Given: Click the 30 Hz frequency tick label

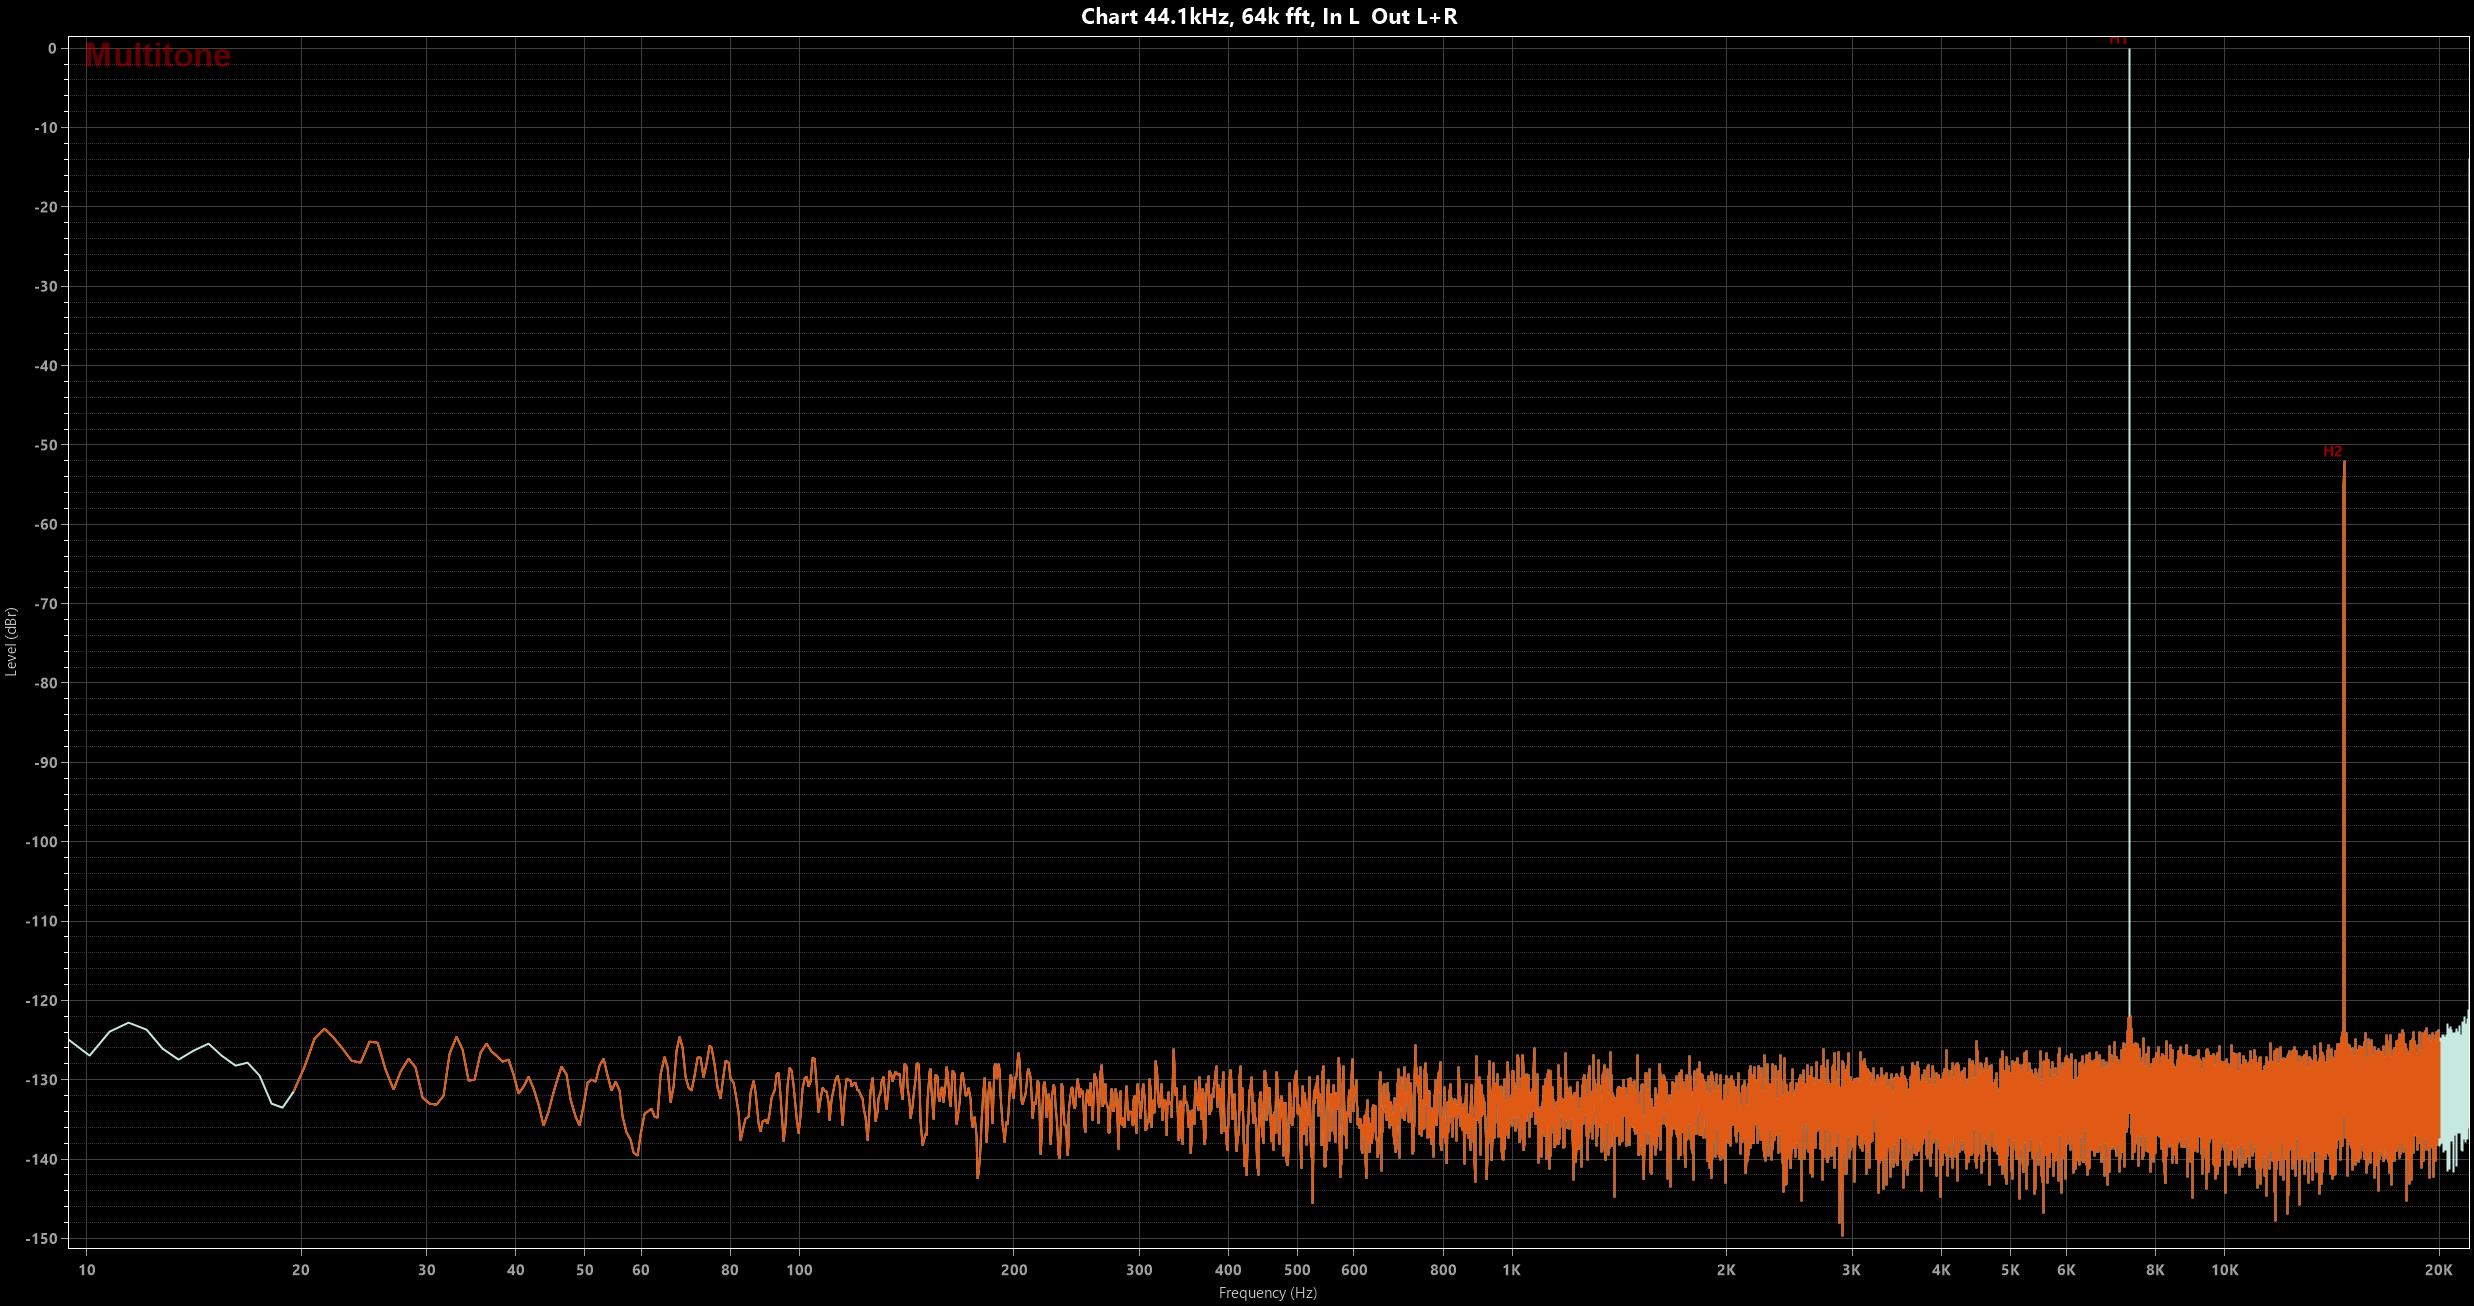Looking at the screenshot, I should tap(427, 1271).
